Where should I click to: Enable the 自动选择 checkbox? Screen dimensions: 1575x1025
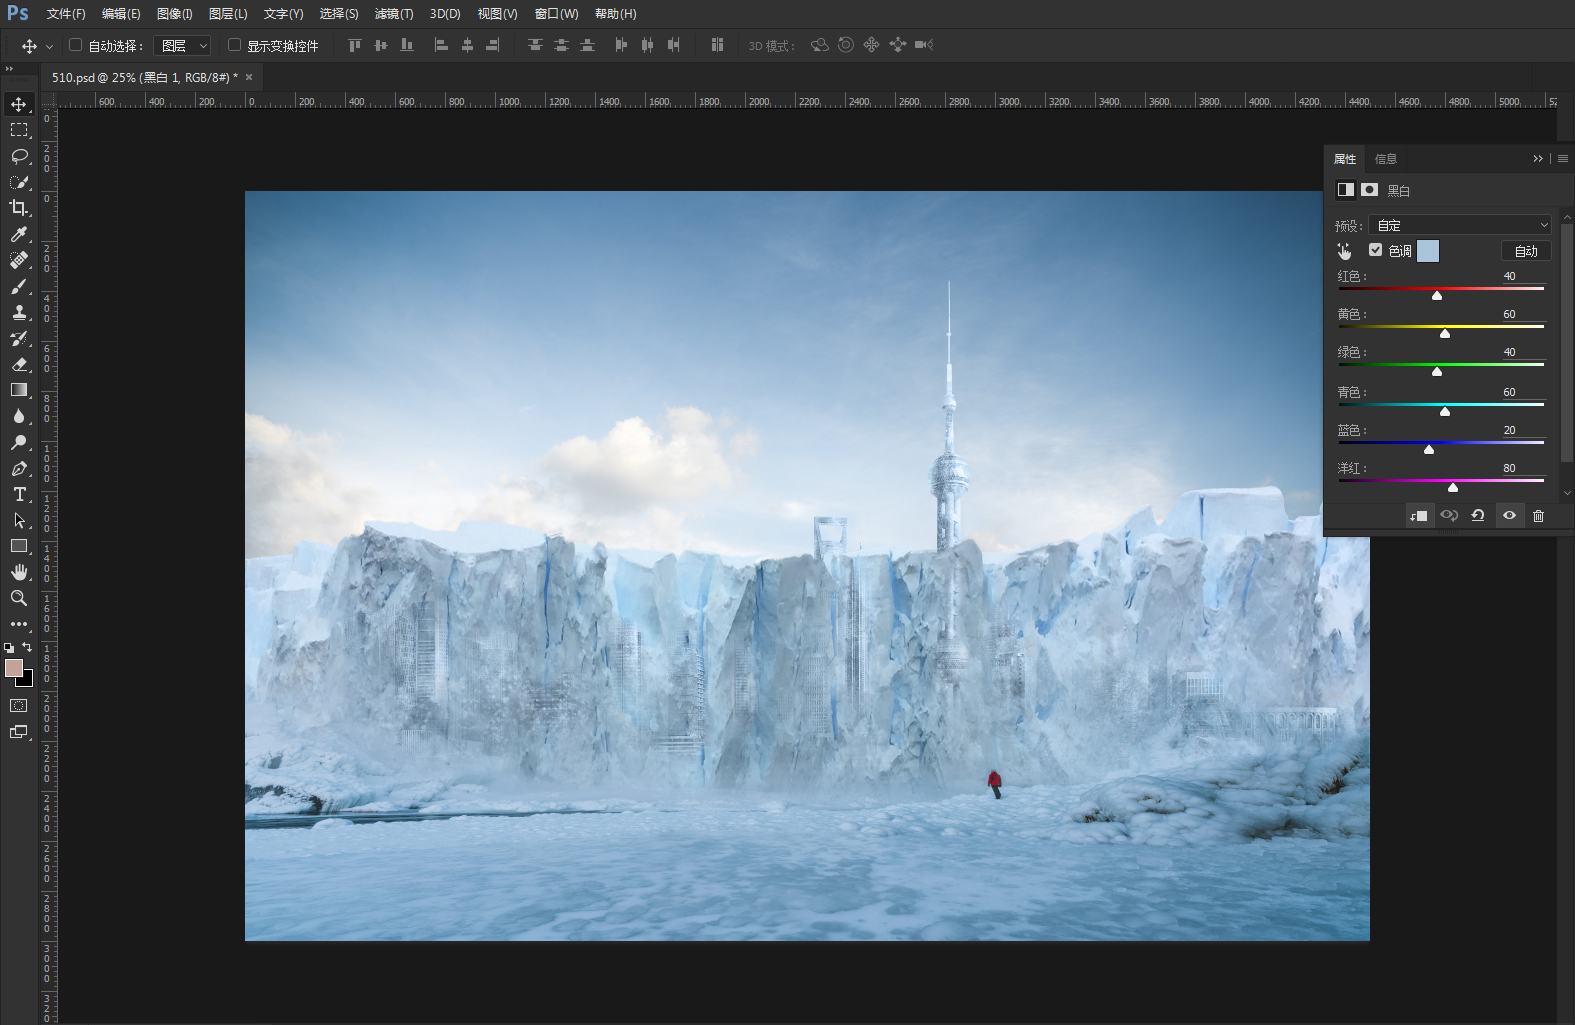[75, 45]
